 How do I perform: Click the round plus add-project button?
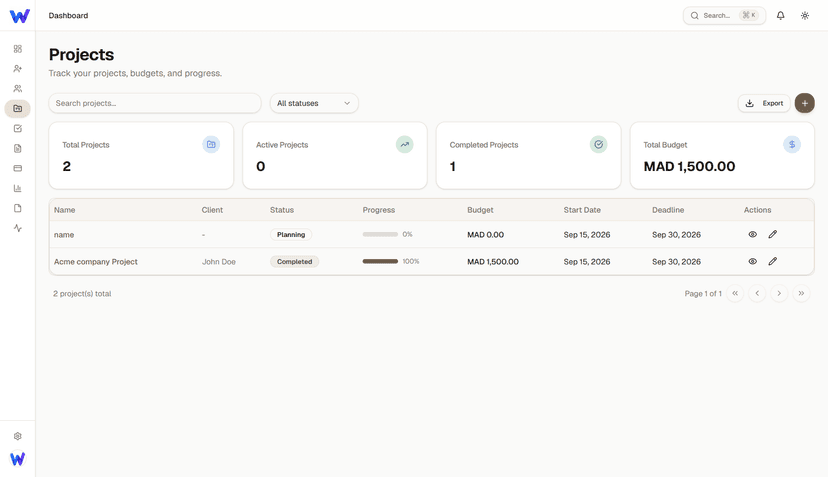(805, 103)
